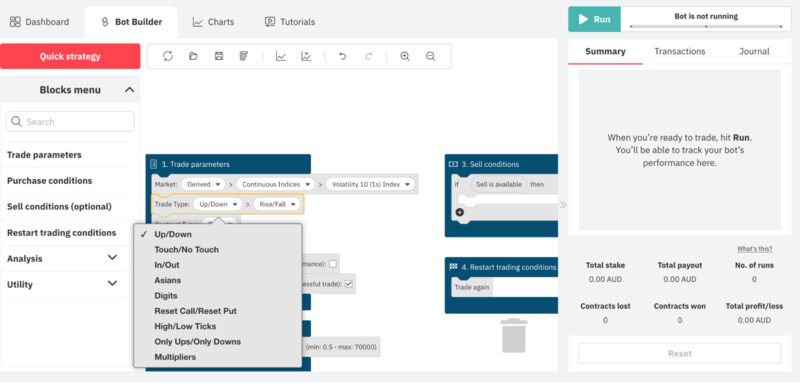Image resolution: width=800 pixels, height=385 pixels.
Task: Sort blocks with the sort icon
Action: pos(244,57)
